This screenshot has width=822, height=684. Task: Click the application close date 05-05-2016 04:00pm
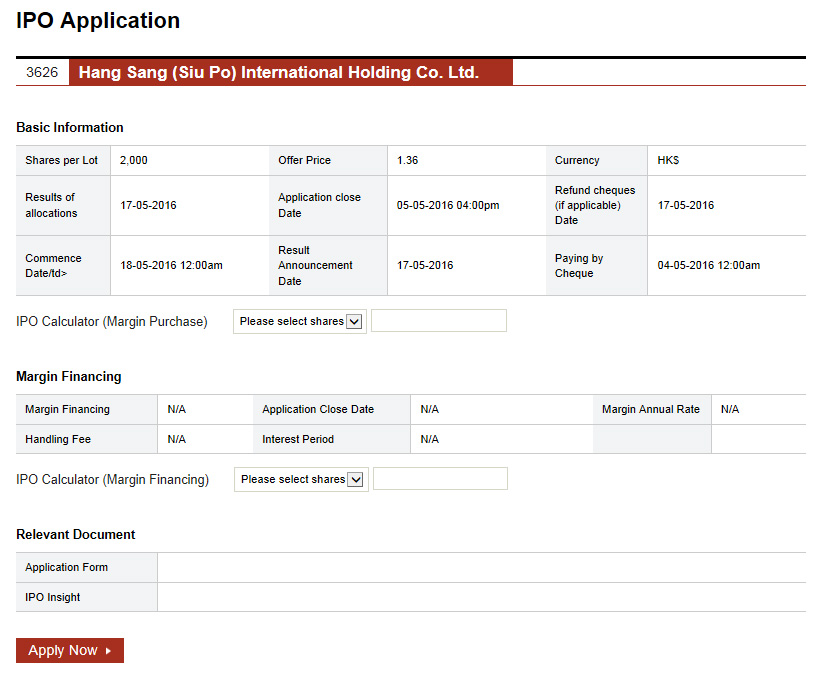coord(448,205)
